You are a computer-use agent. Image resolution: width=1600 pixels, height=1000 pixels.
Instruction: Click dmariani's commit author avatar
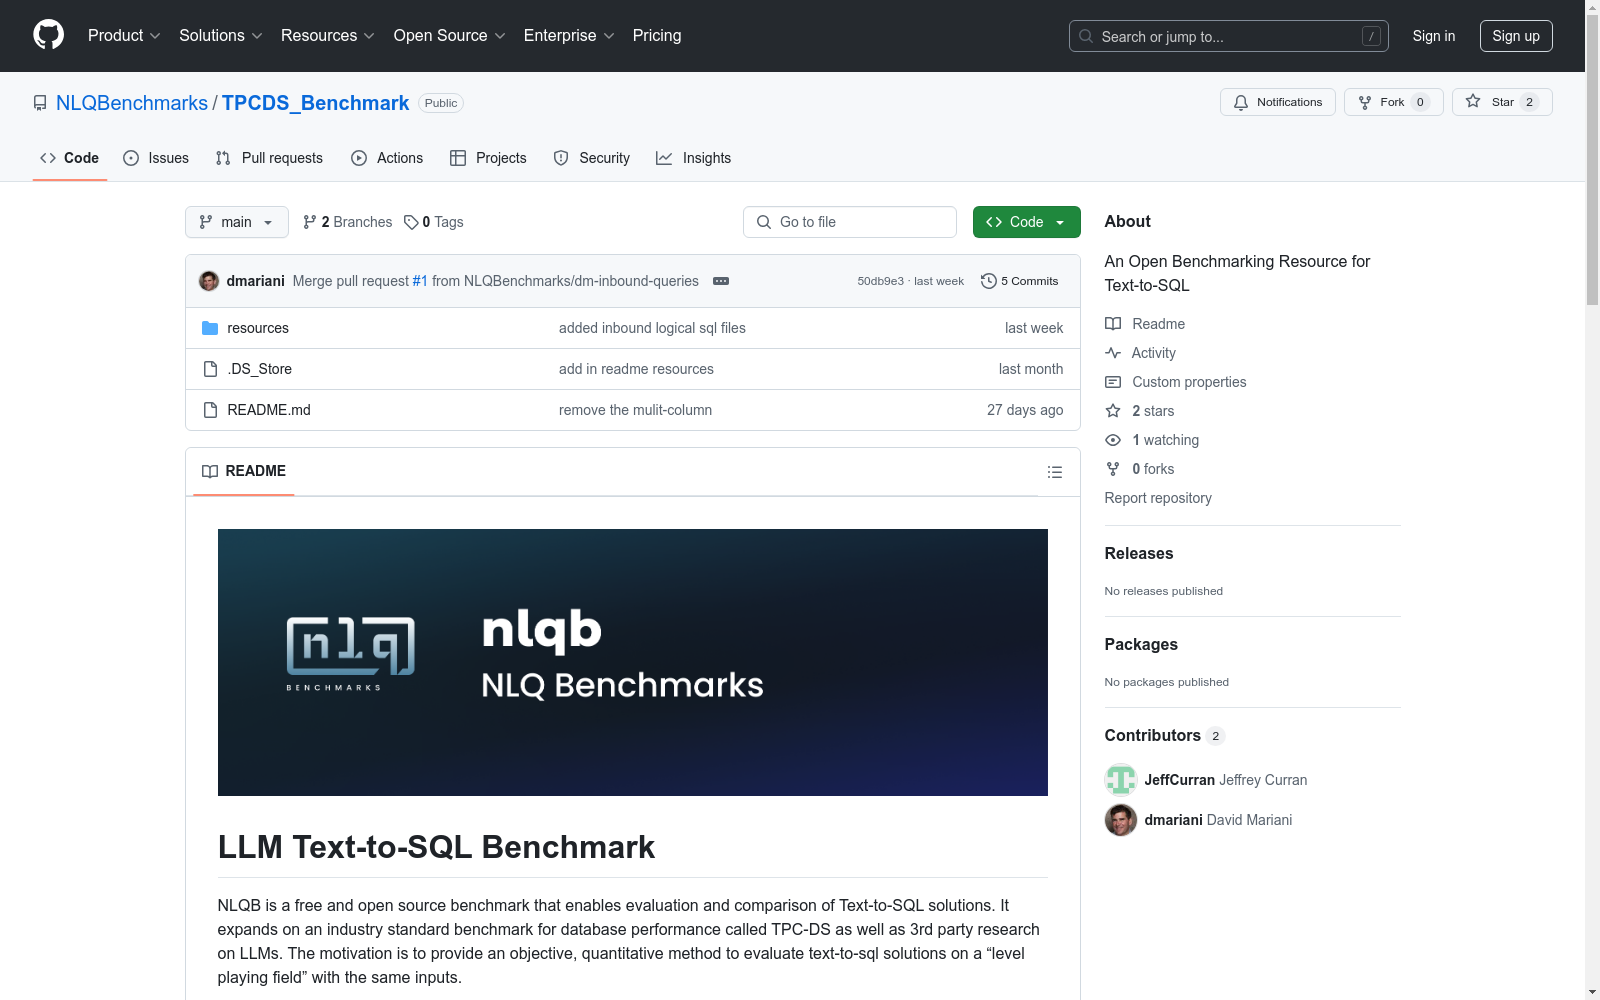[209, 281]
